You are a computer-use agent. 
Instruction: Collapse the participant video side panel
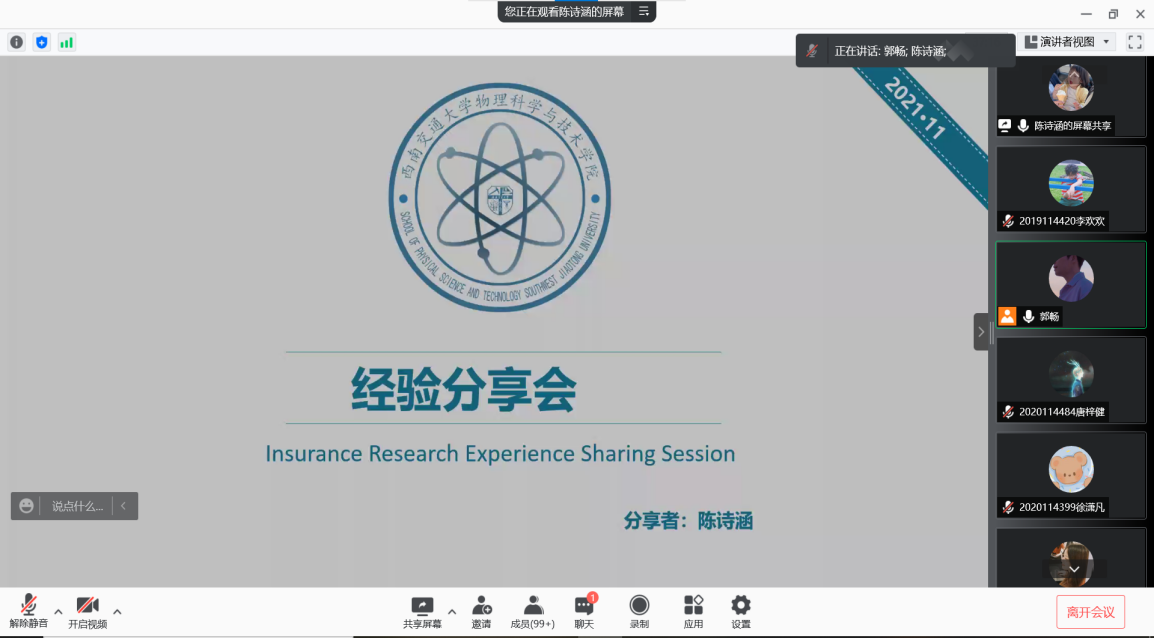[981, 331]
